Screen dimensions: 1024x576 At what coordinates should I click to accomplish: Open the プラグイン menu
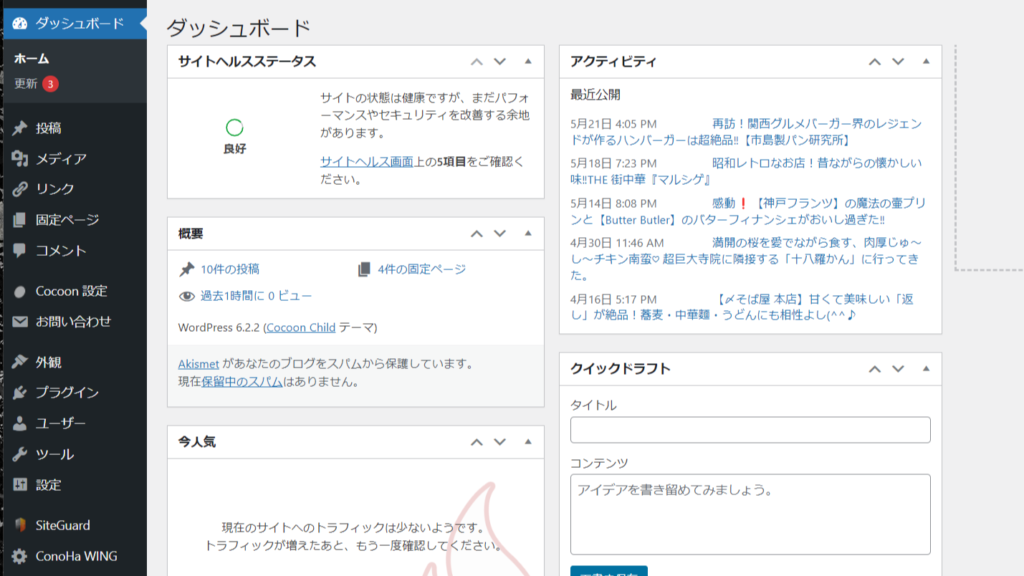pos(67,392)
